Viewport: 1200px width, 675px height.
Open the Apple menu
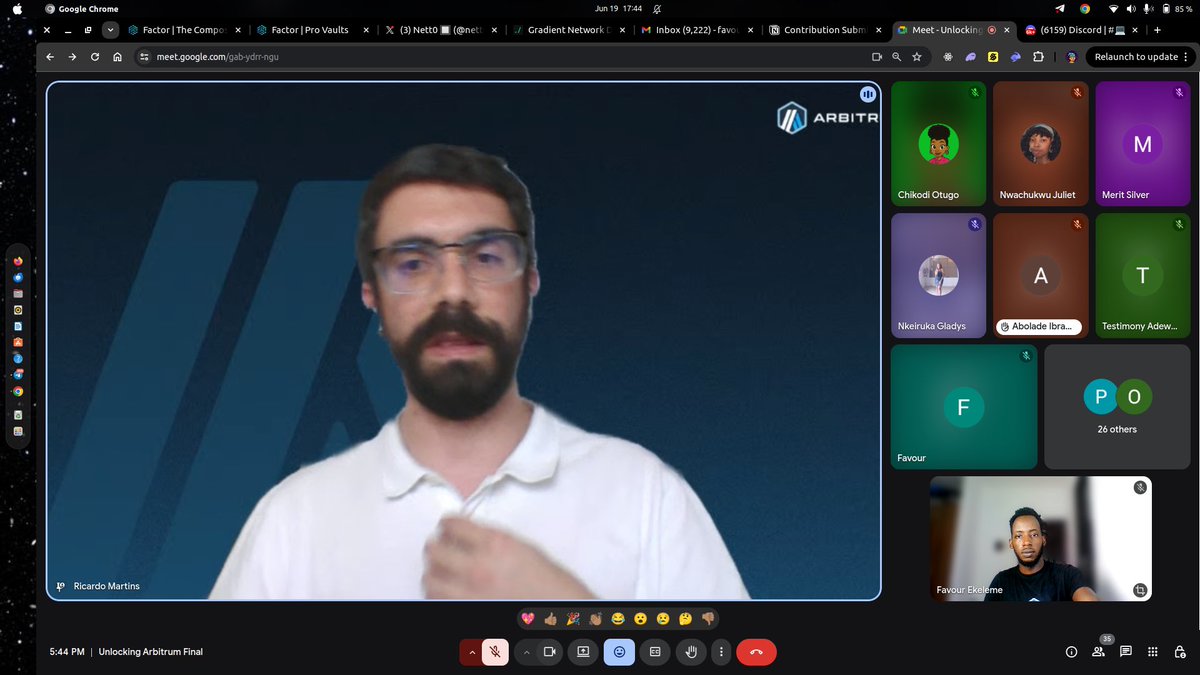[x=17, y=9]
